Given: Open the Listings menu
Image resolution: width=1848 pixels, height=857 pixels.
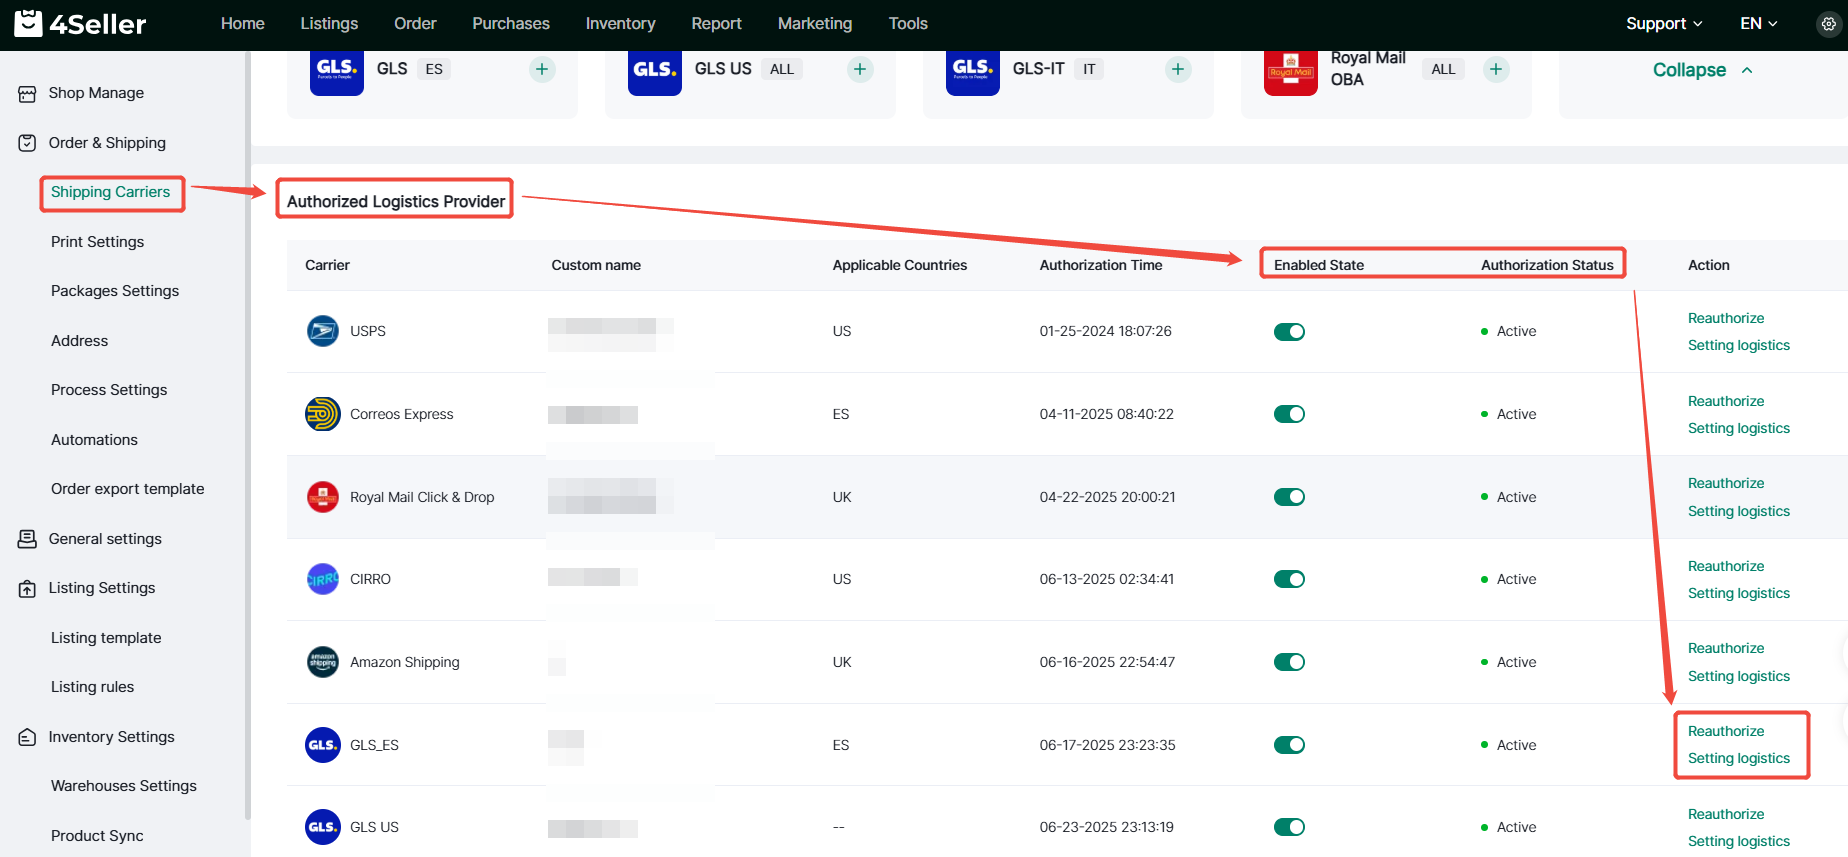Looking at the screenshot, I should [x=329, y=23].
